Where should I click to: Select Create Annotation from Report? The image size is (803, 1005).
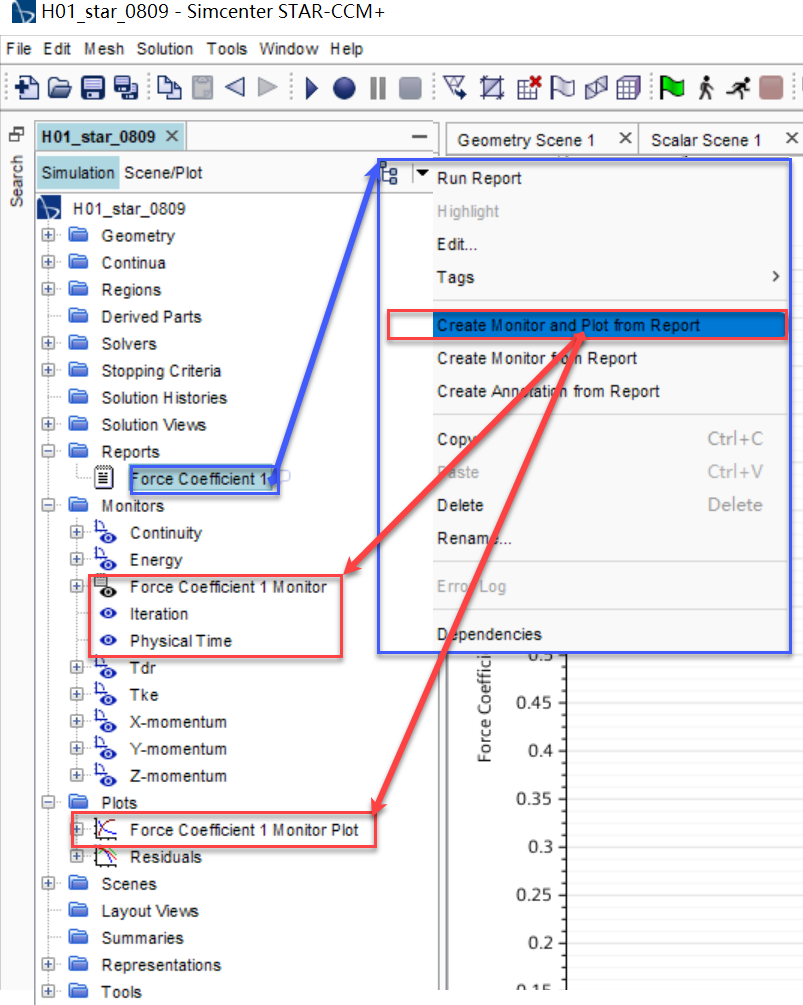(611, 391)
